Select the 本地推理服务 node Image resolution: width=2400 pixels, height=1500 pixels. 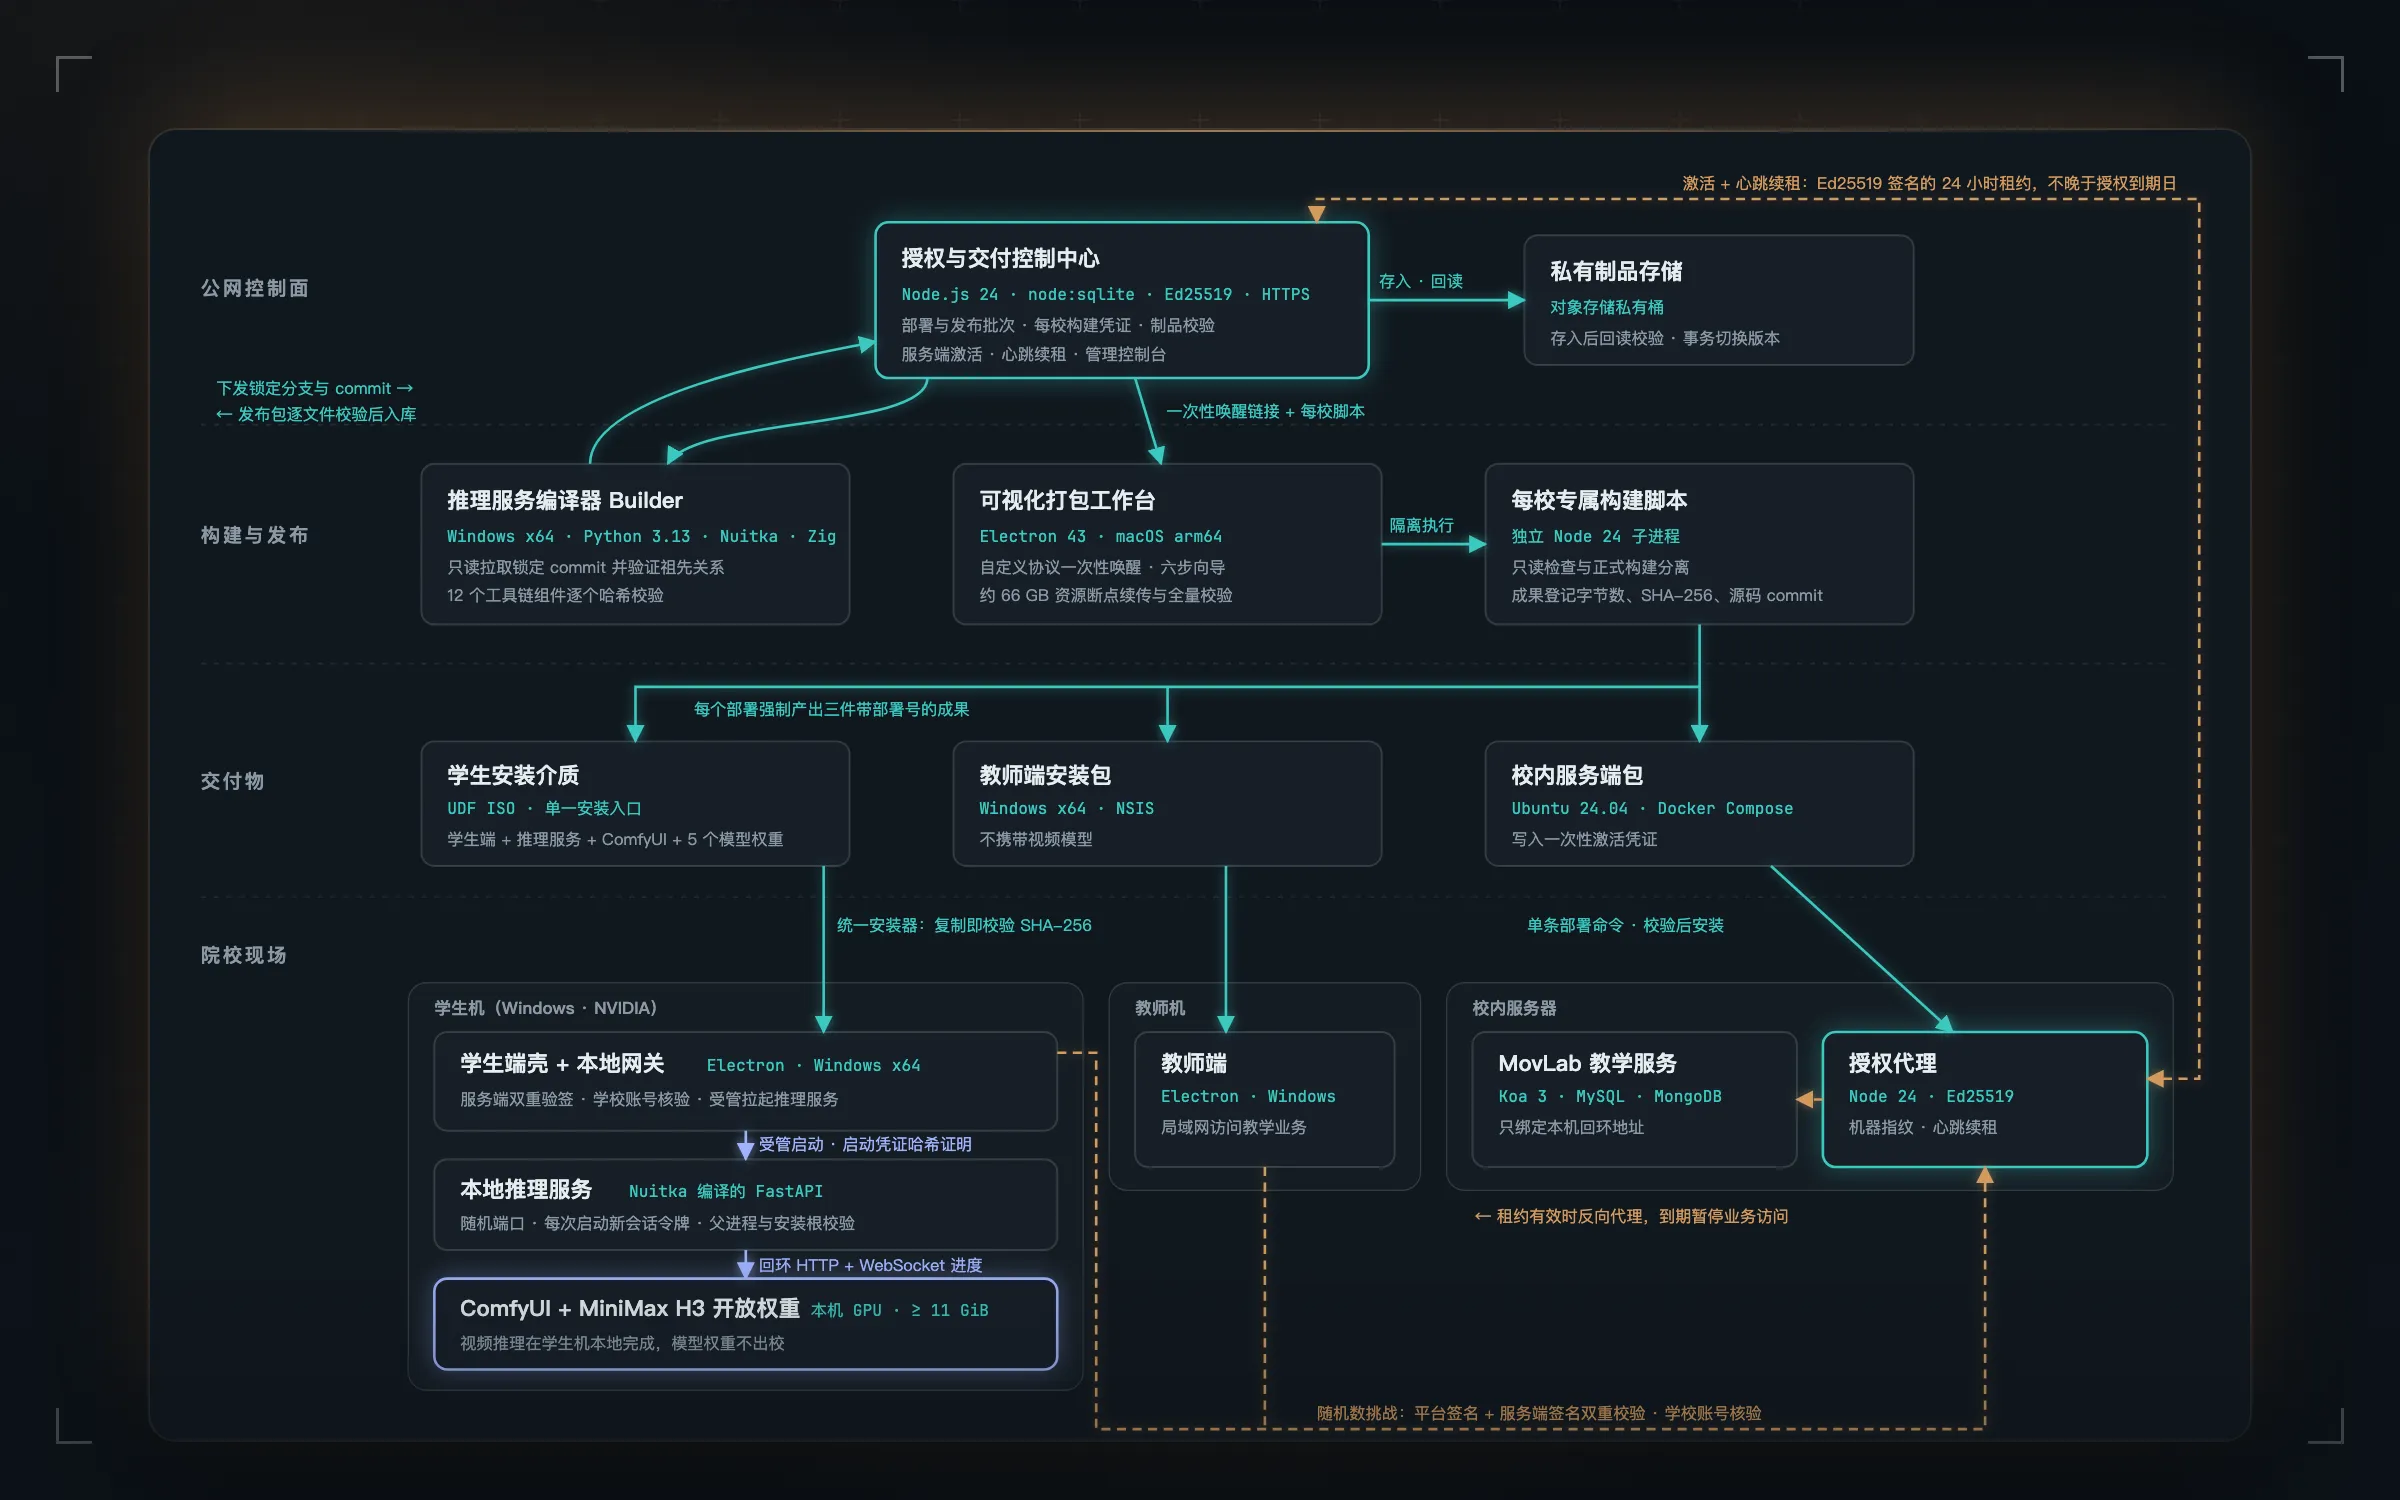[745, 1204]
